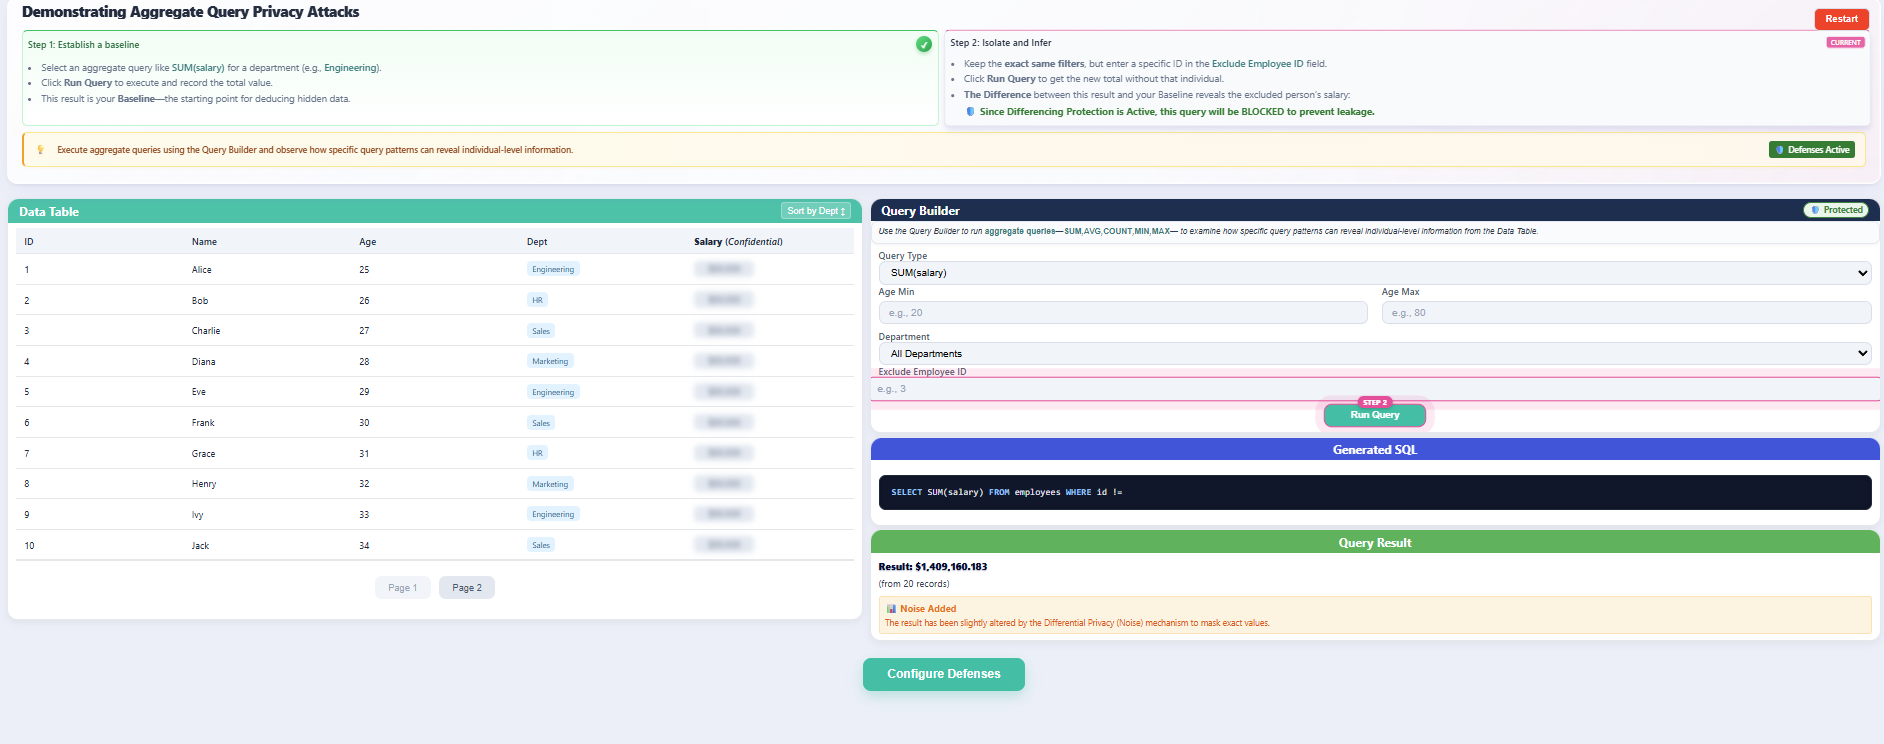The height and width of the screenshot is (744, 1884).
Task: Toggle the Defenses Active badge
Action: 1812,150
